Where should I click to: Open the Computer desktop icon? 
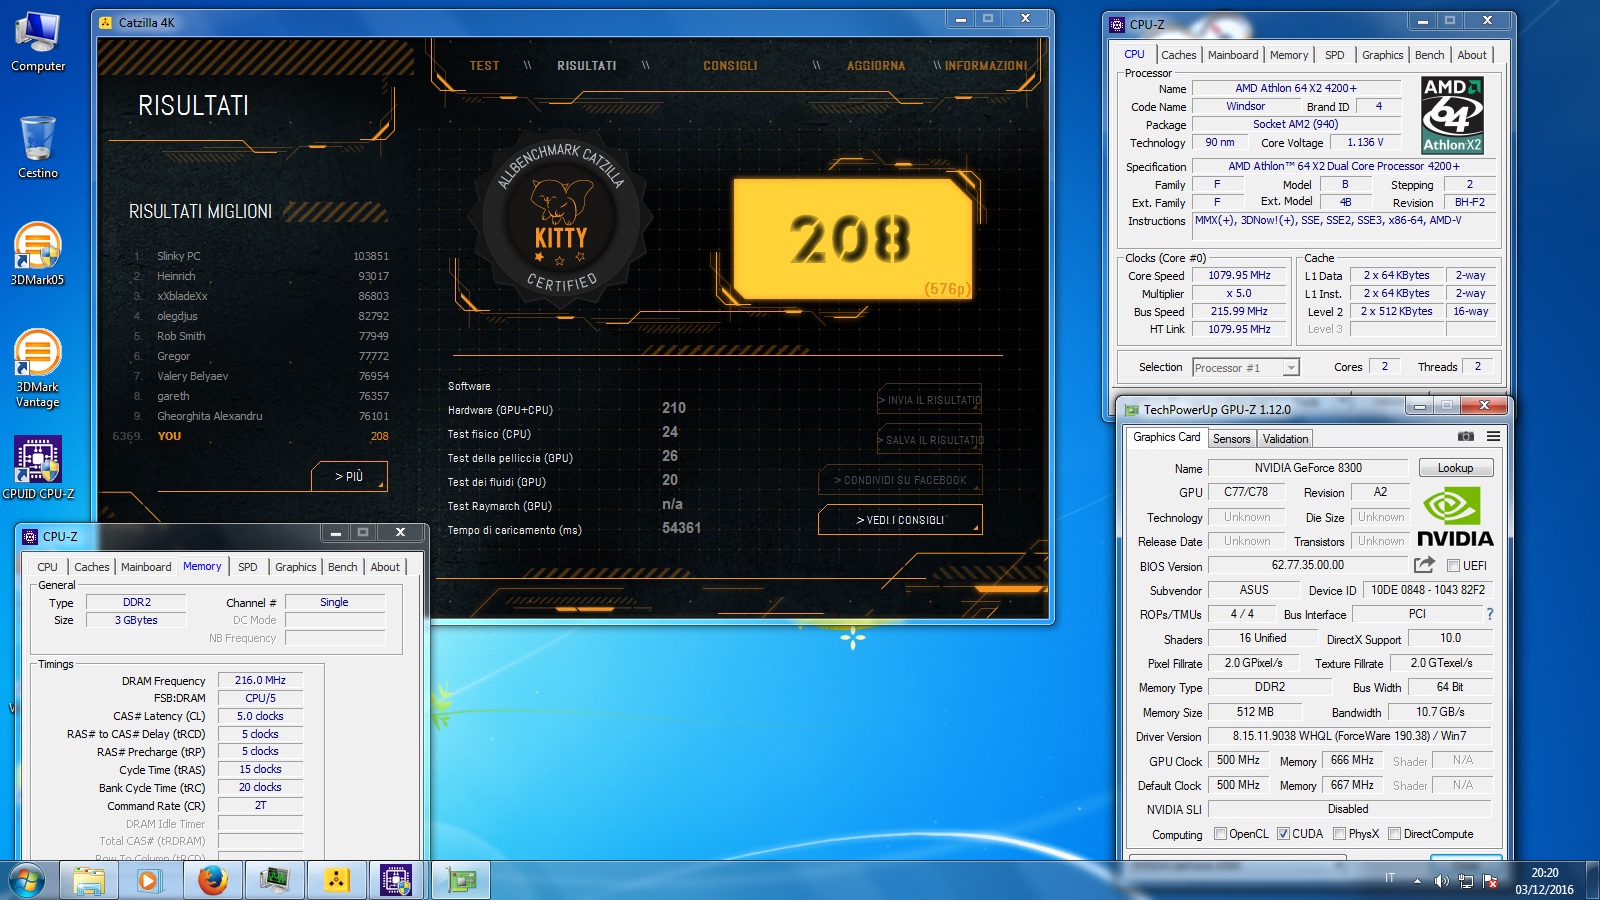pos(38,42)
